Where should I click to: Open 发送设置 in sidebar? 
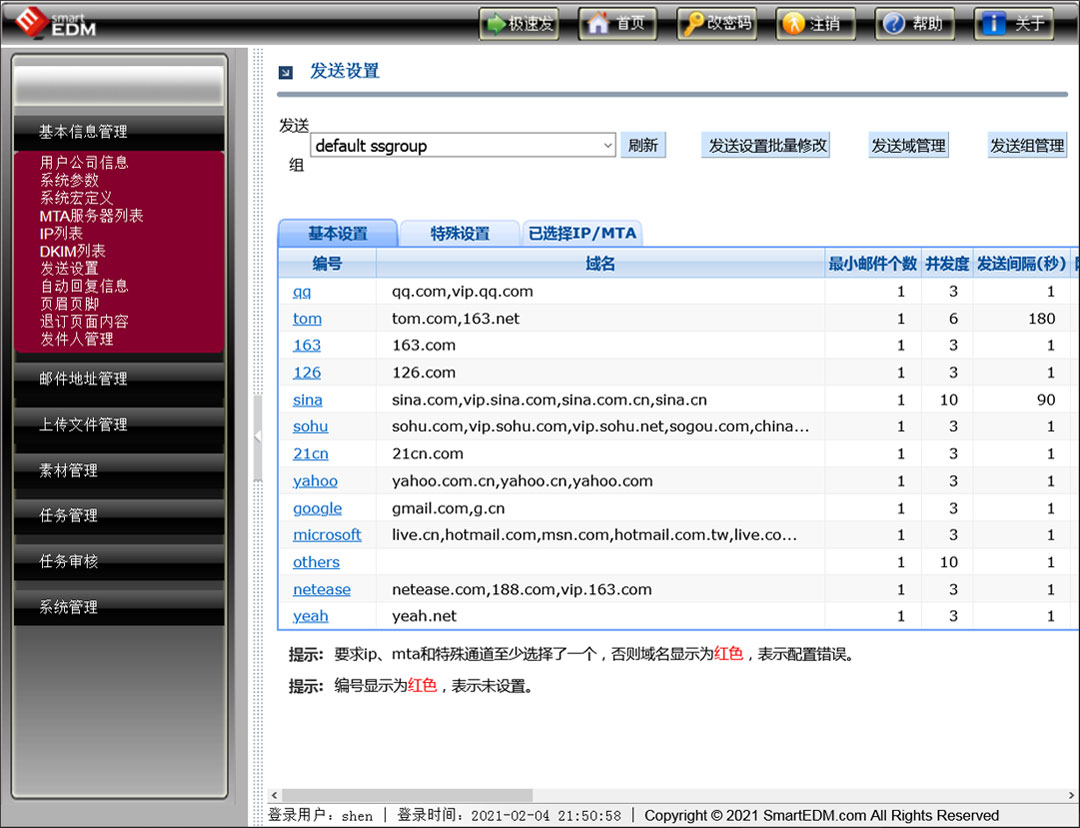[x=69, y=269]
